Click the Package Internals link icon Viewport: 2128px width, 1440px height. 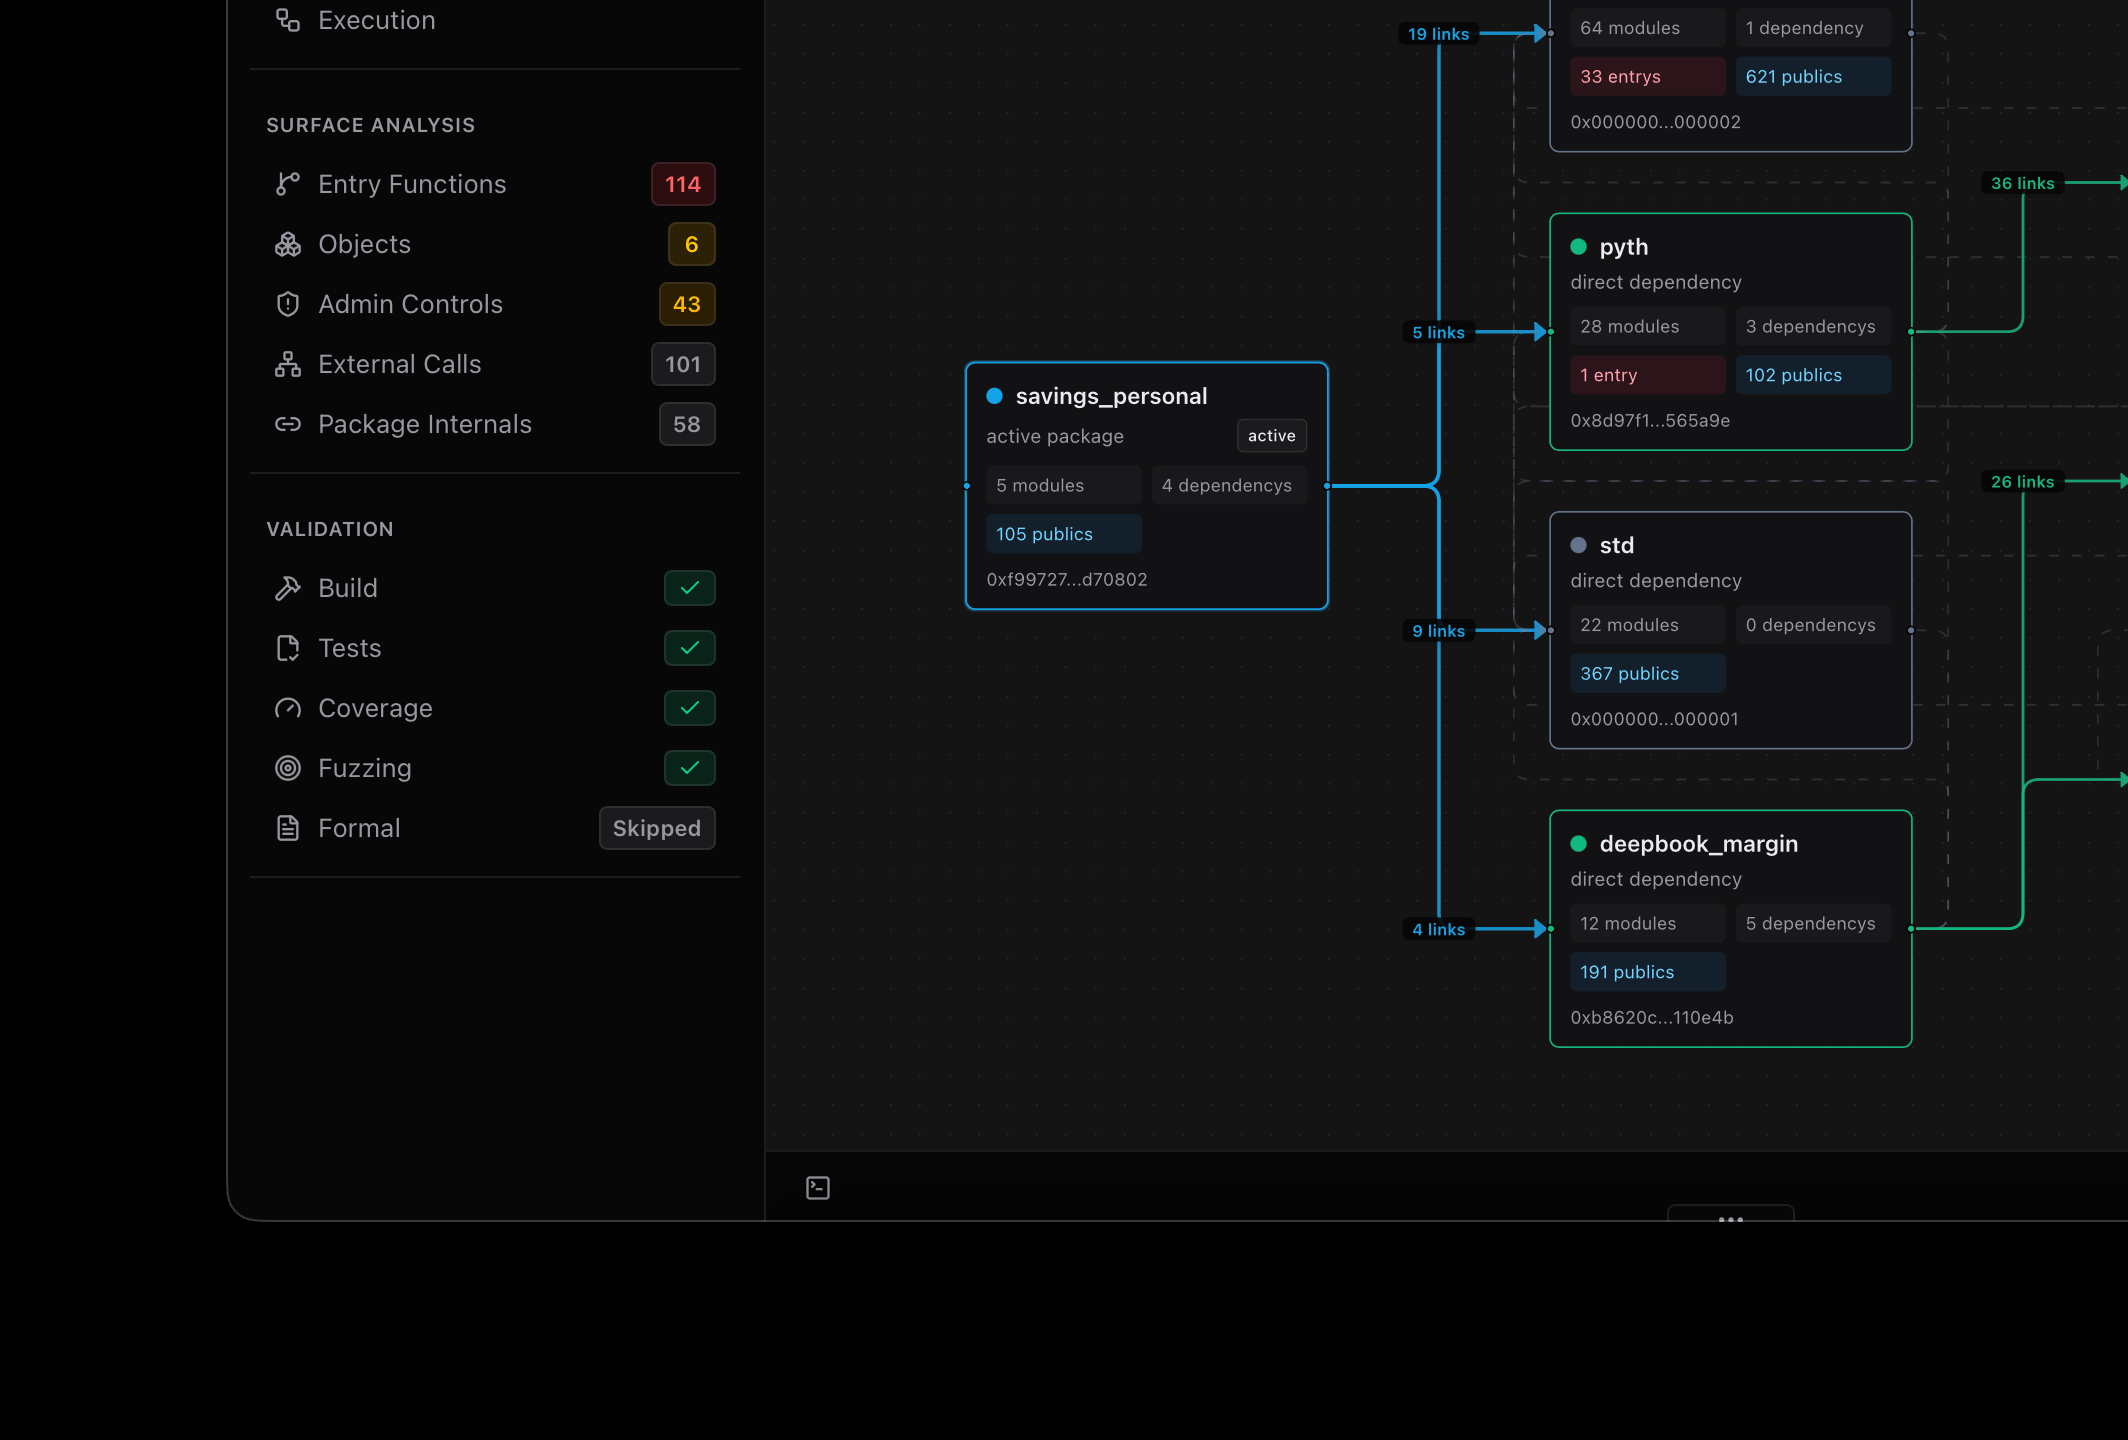(x=288, y=424)
